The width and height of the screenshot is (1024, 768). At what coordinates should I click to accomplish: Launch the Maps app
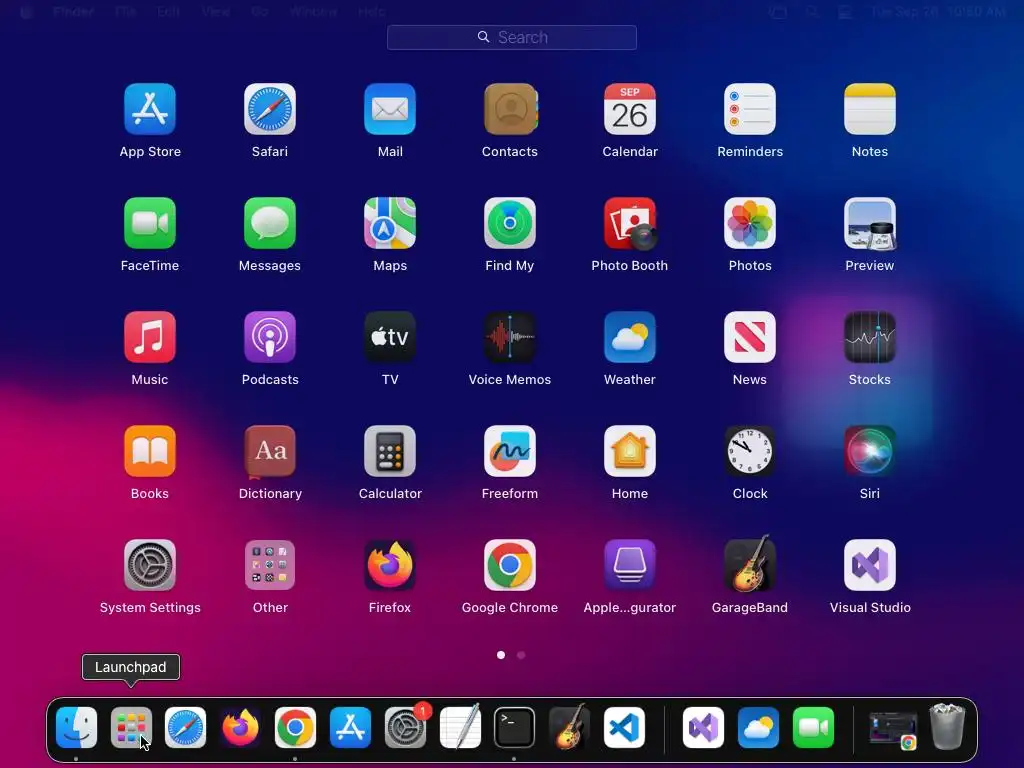(x=390, y=223)
